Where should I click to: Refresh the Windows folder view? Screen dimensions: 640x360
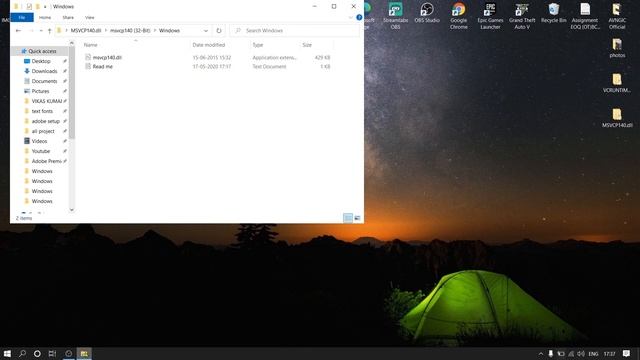pos(219,31)
